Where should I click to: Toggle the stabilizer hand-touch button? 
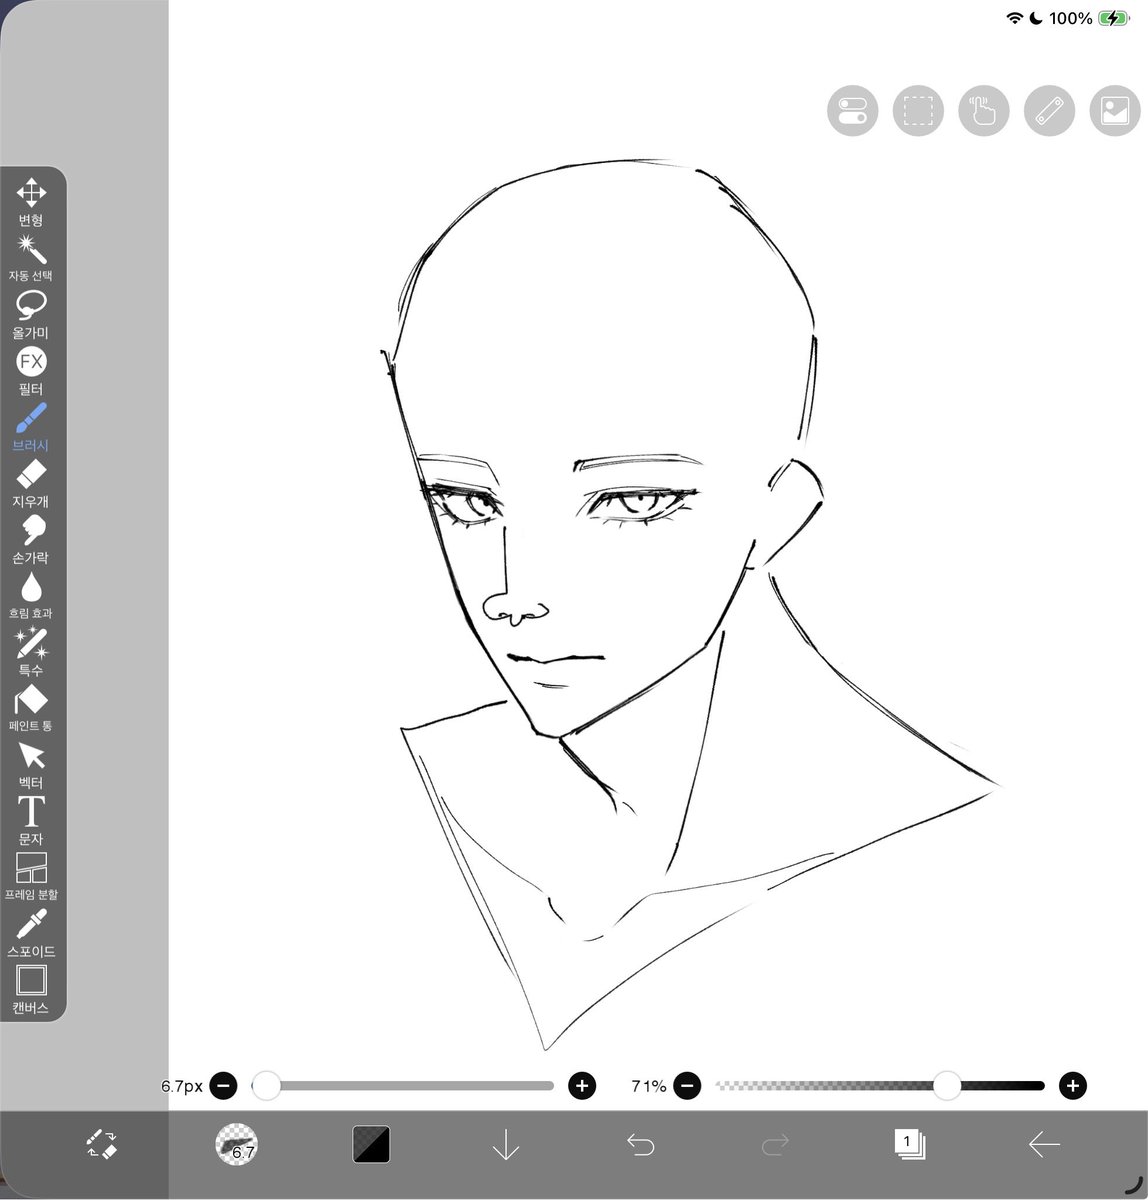click(984, 110)
